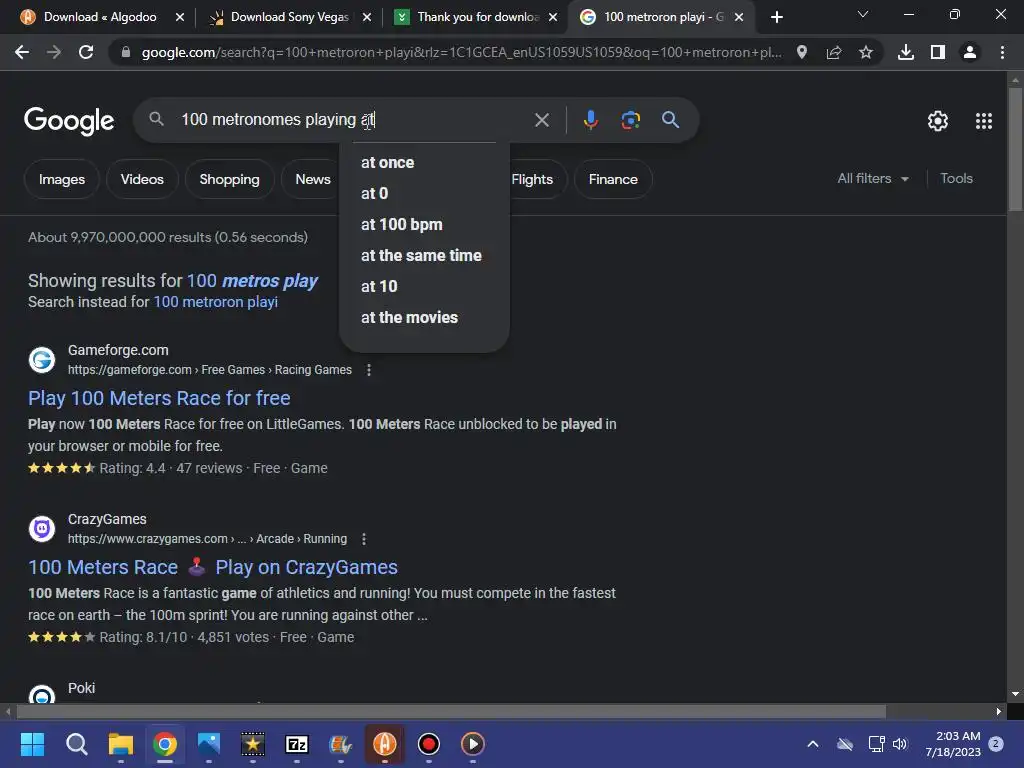Filter results by Shopping
This screenshot has width=1024, height=768.
229,179
